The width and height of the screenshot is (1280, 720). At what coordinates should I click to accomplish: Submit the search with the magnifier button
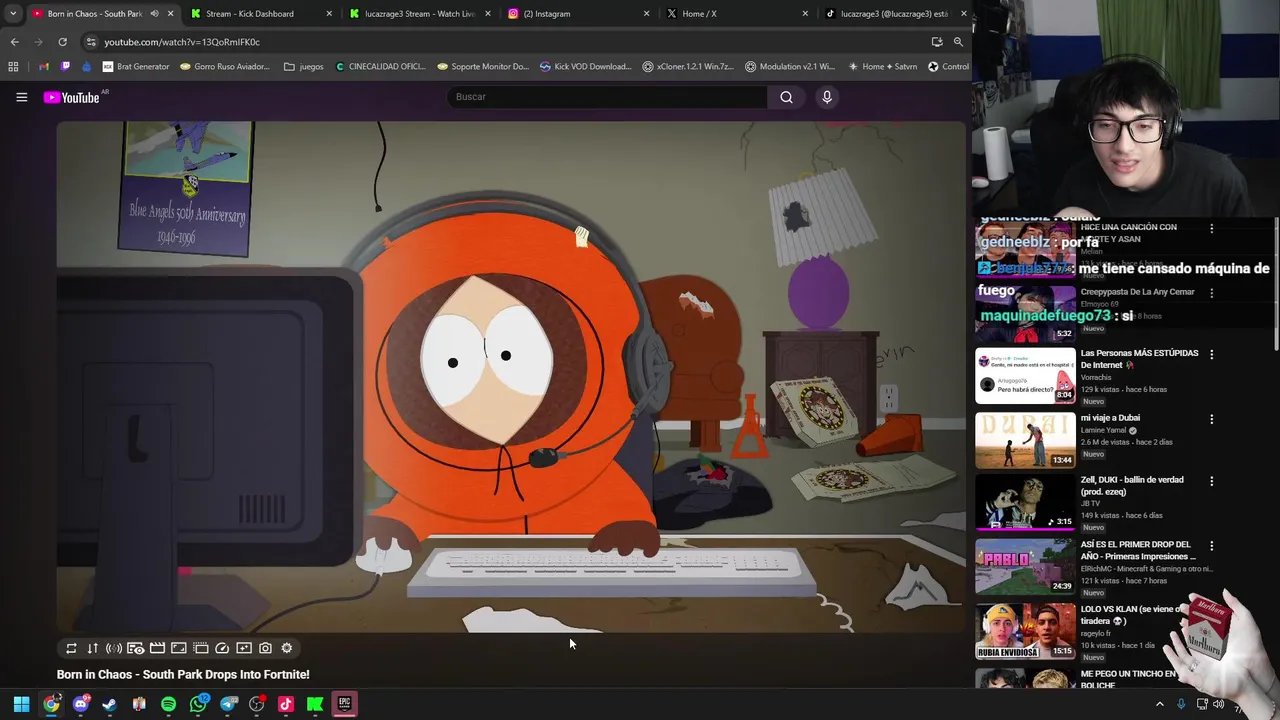click(x=786, y=97)
